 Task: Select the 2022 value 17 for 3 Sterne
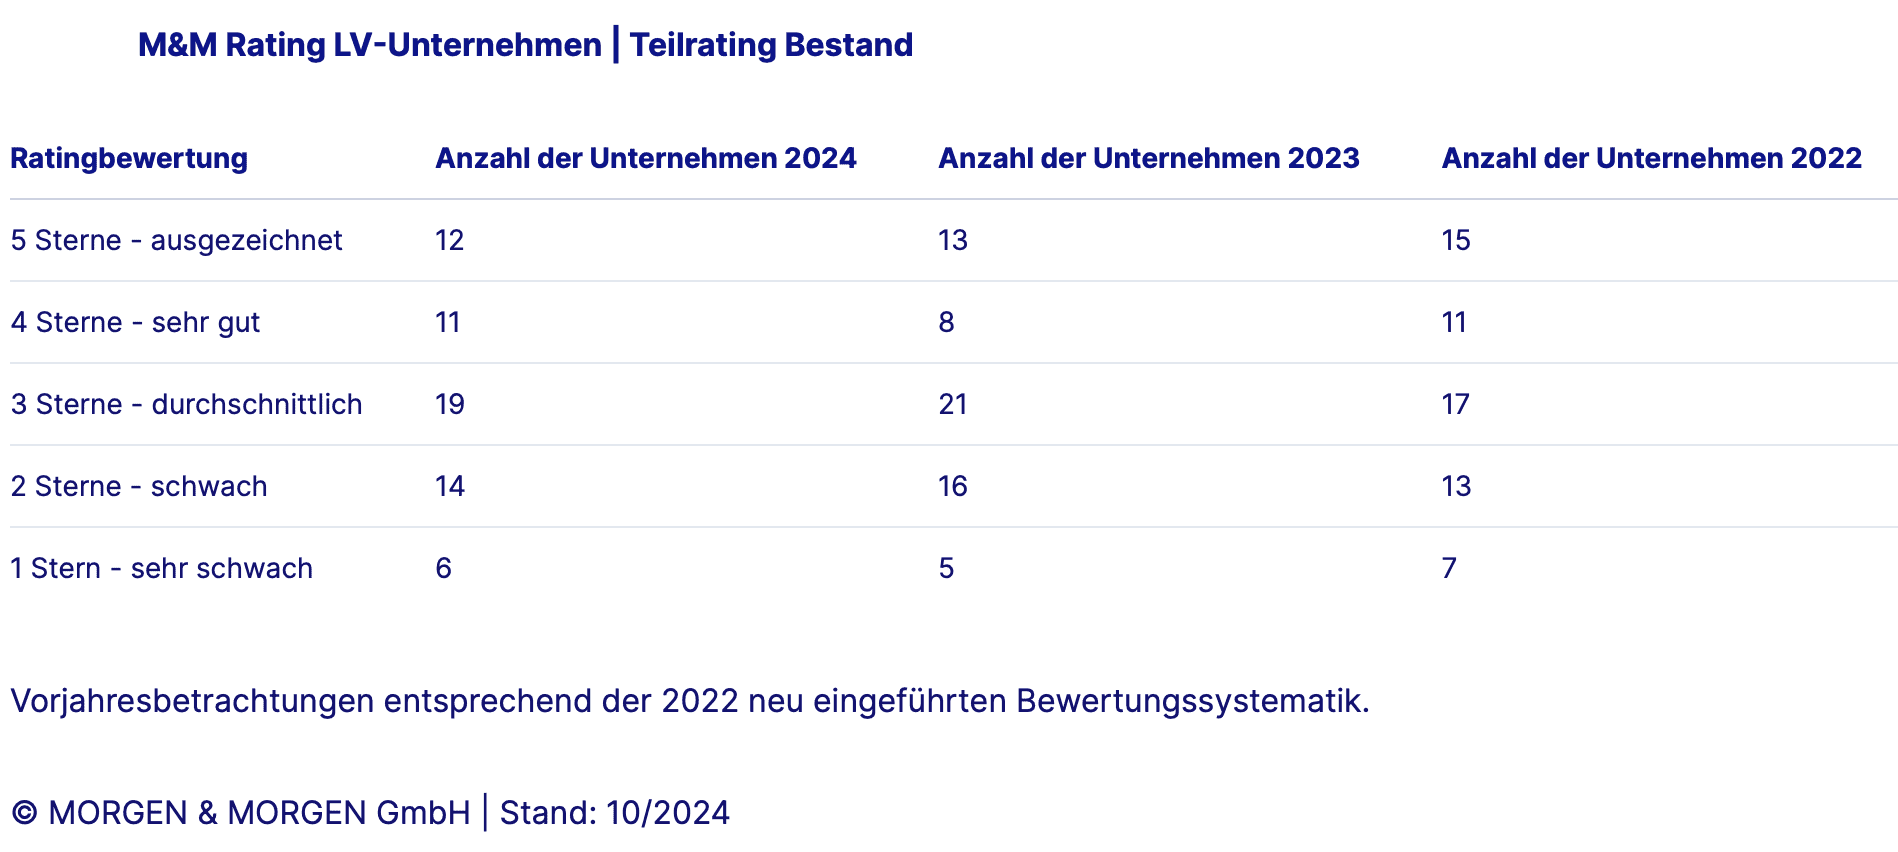coord(1455,404)
